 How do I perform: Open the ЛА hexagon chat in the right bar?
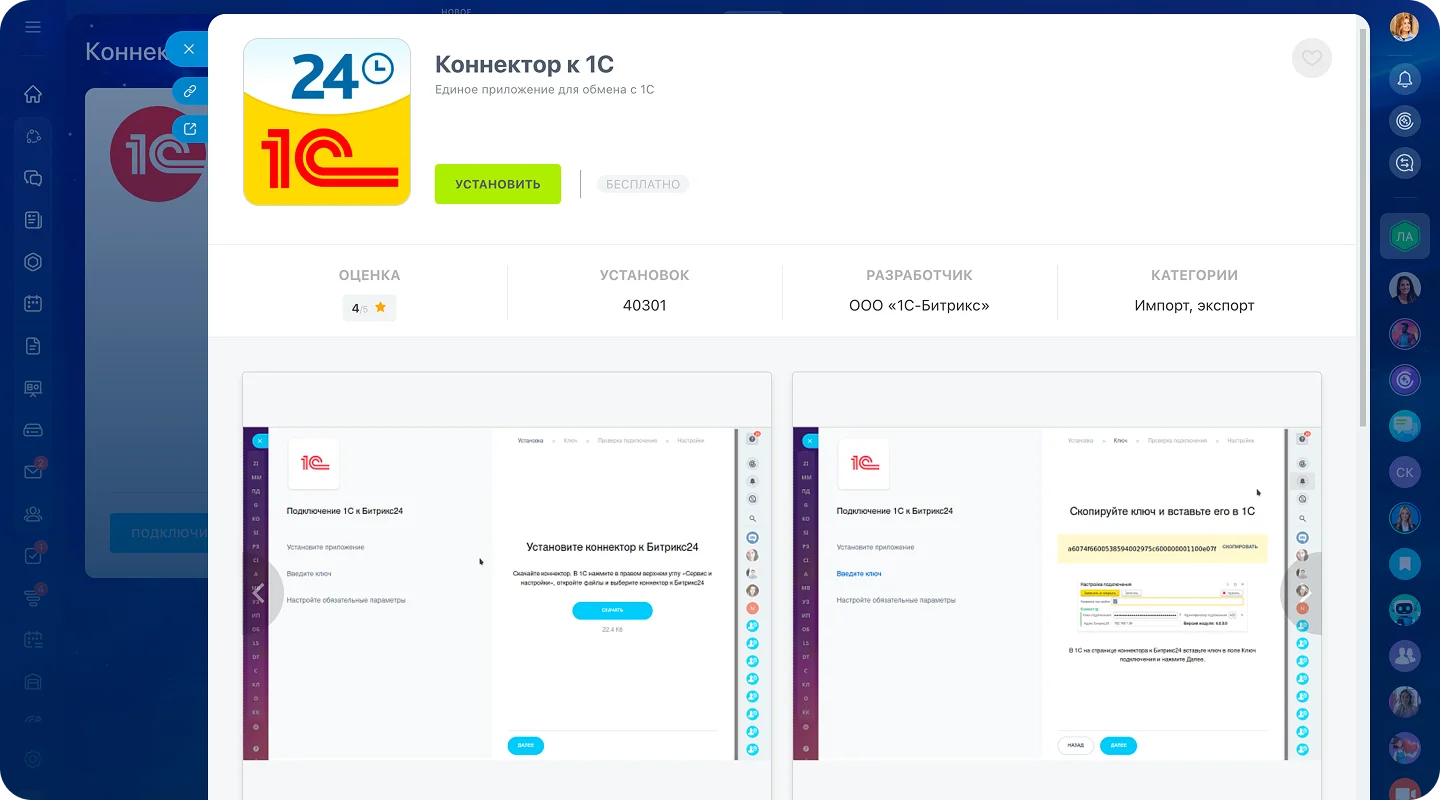pyautogui.click(x=1405, y=237)
